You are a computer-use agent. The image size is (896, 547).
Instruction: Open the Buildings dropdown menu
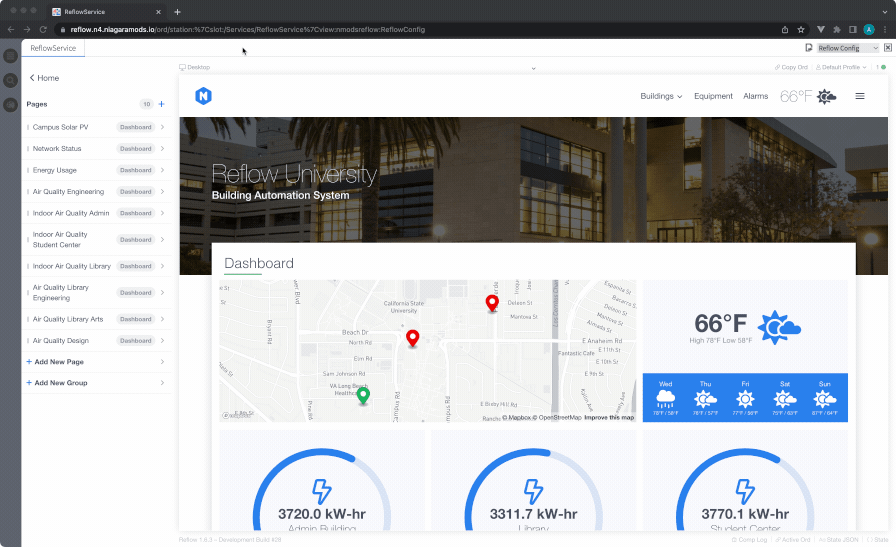coord(661,96)
